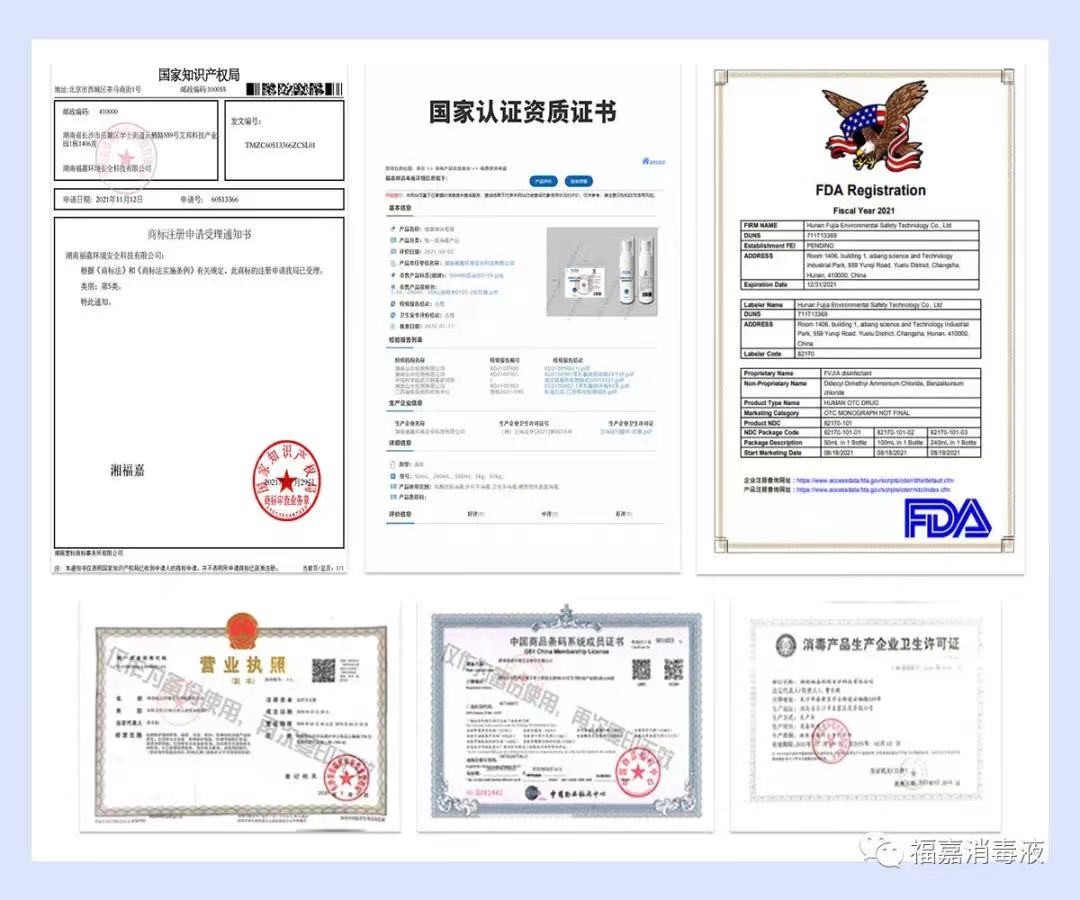Screen dimensions: 1080x900
Task: Click the second blue pill button on the product page
Action: 577,182
